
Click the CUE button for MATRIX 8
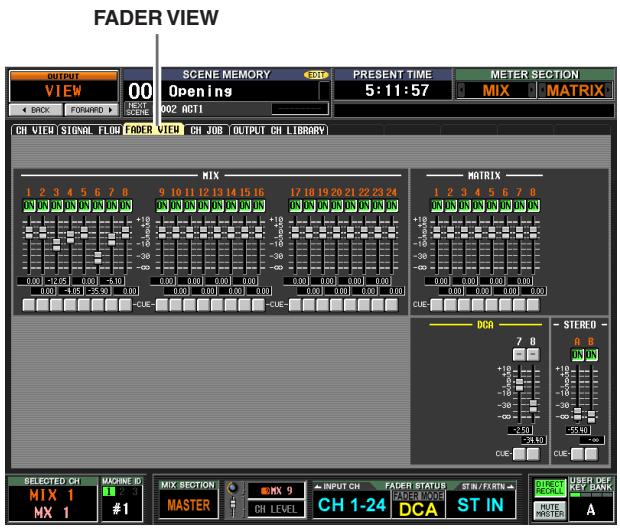pyautogui.click(x=533, y=305)
